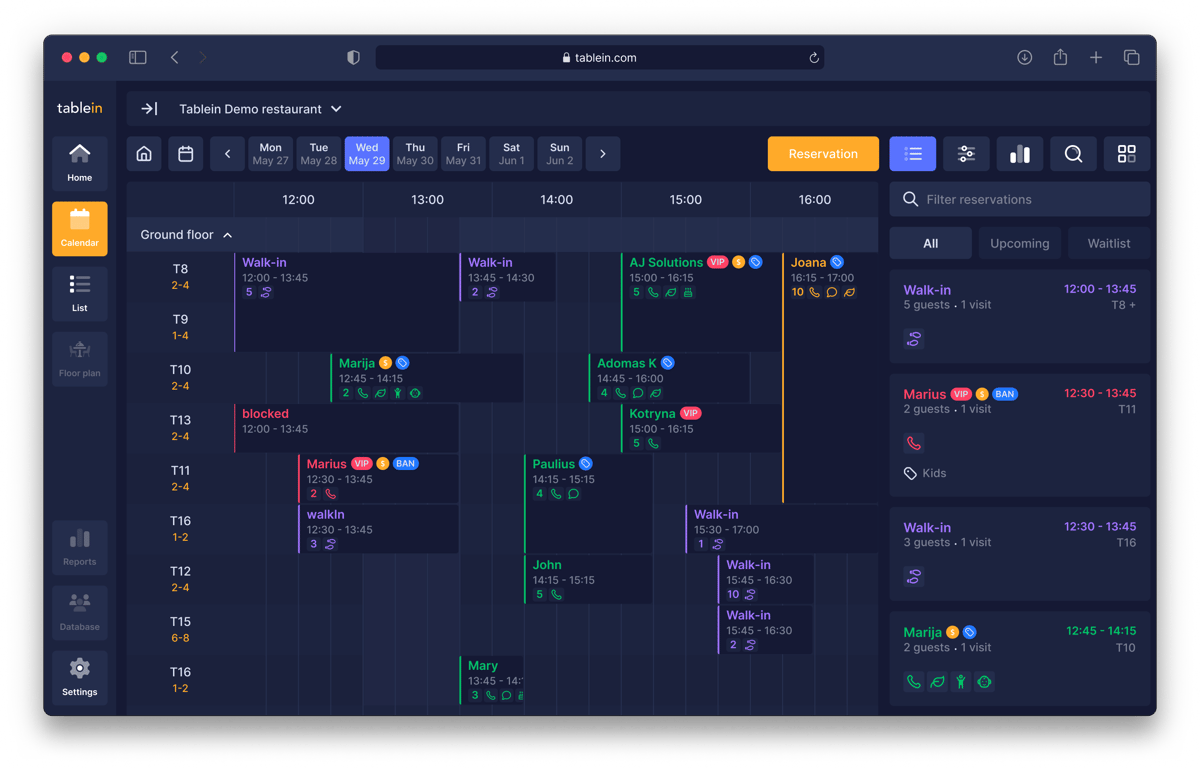Show the reservations list panel
This screenshot has width=1200, height=768.
913,154
